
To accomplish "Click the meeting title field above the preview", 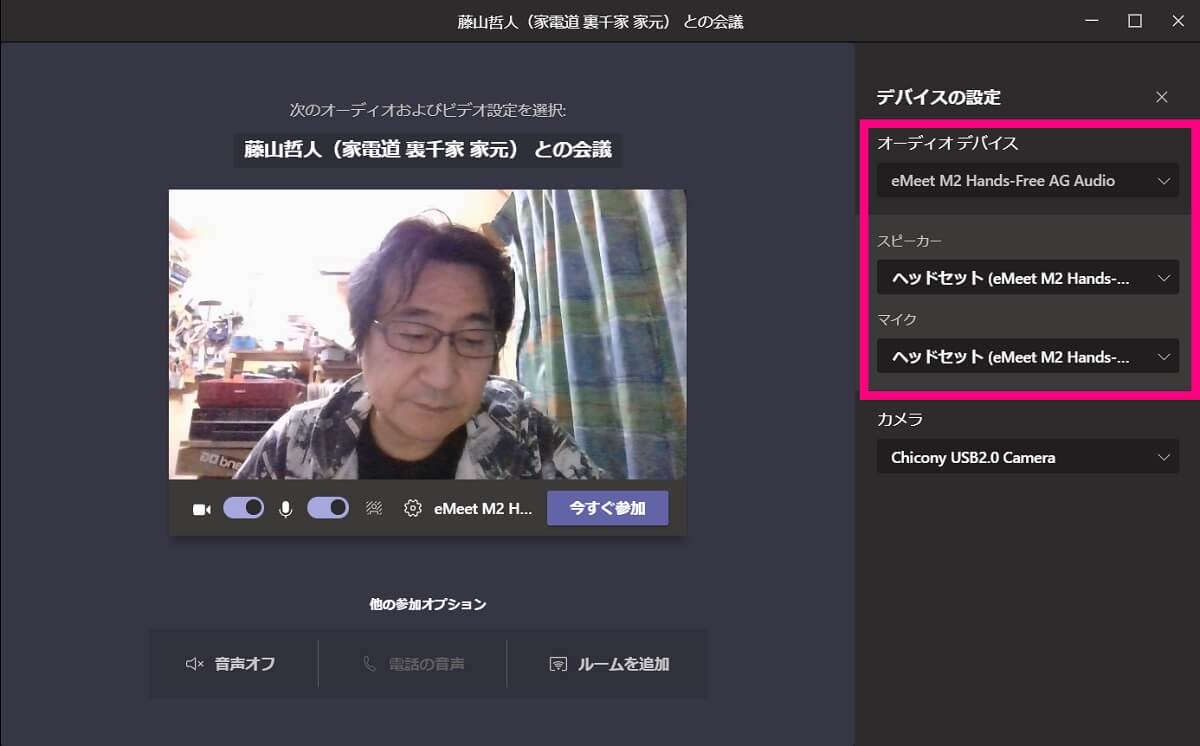I will [x=427, y=151].
